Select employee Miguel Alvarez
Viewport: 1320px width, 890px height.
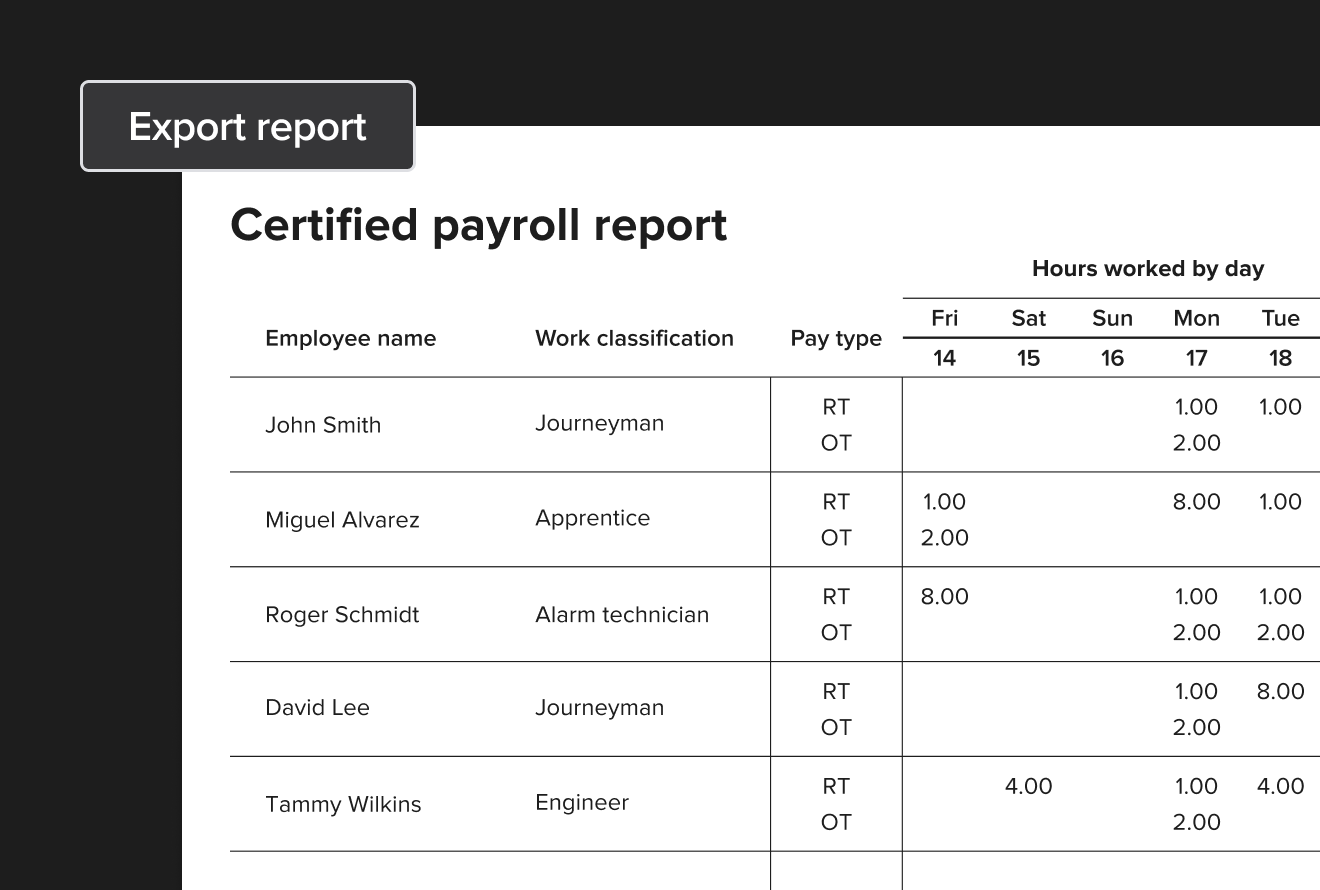click(342, 520)
